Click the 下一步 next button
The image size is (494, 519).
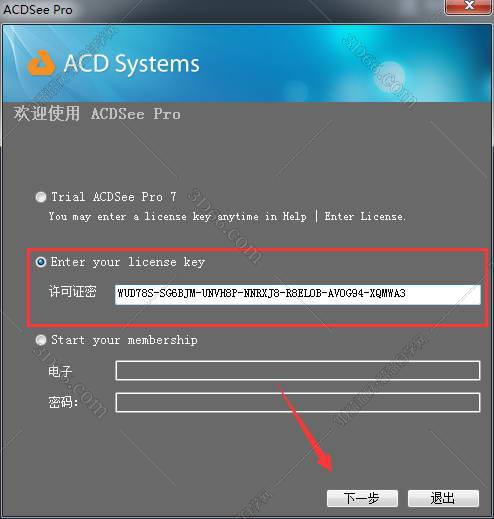coord(362,499)
